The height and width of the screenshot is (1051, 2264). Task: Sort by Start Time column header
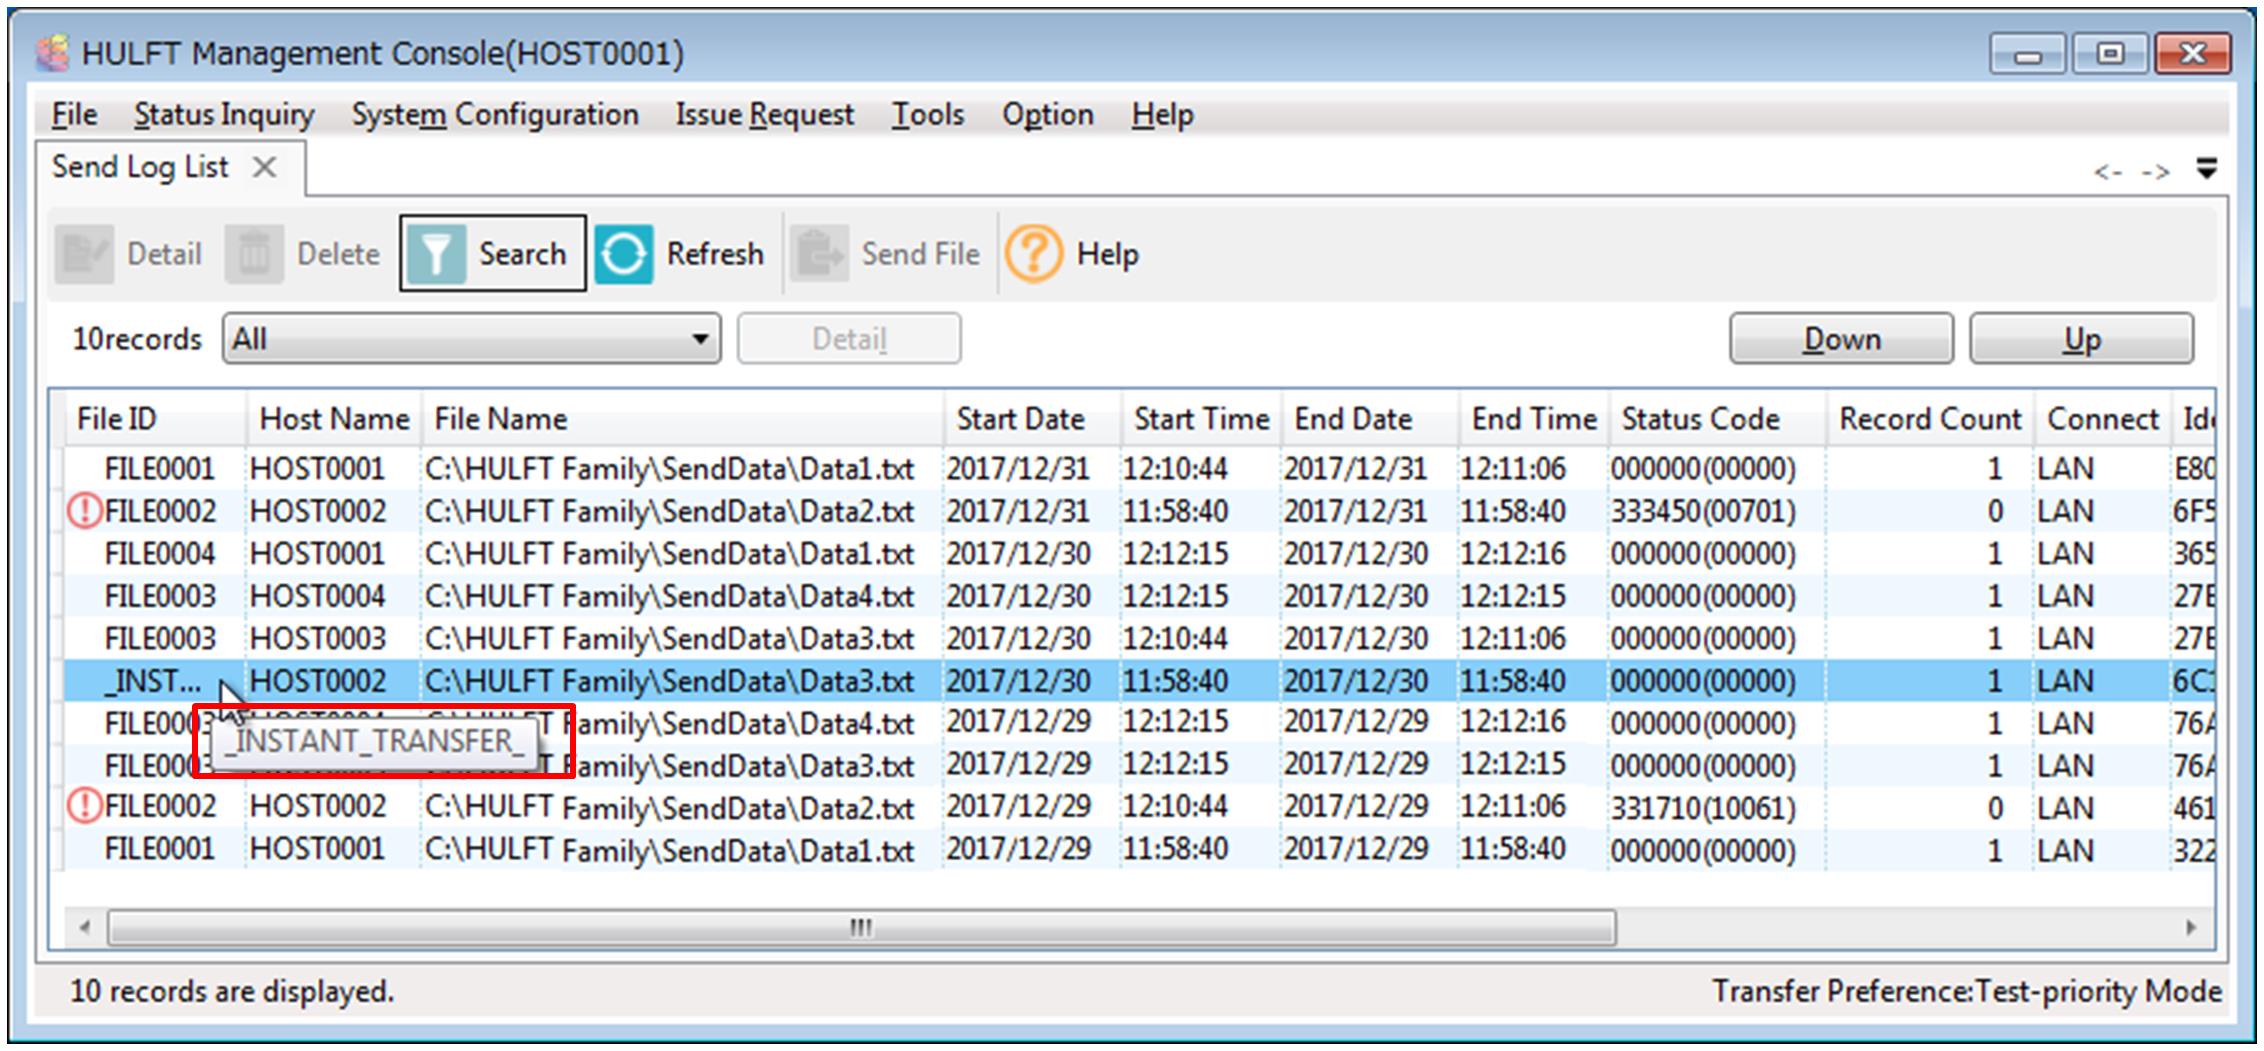click(x=1201, y=419)
